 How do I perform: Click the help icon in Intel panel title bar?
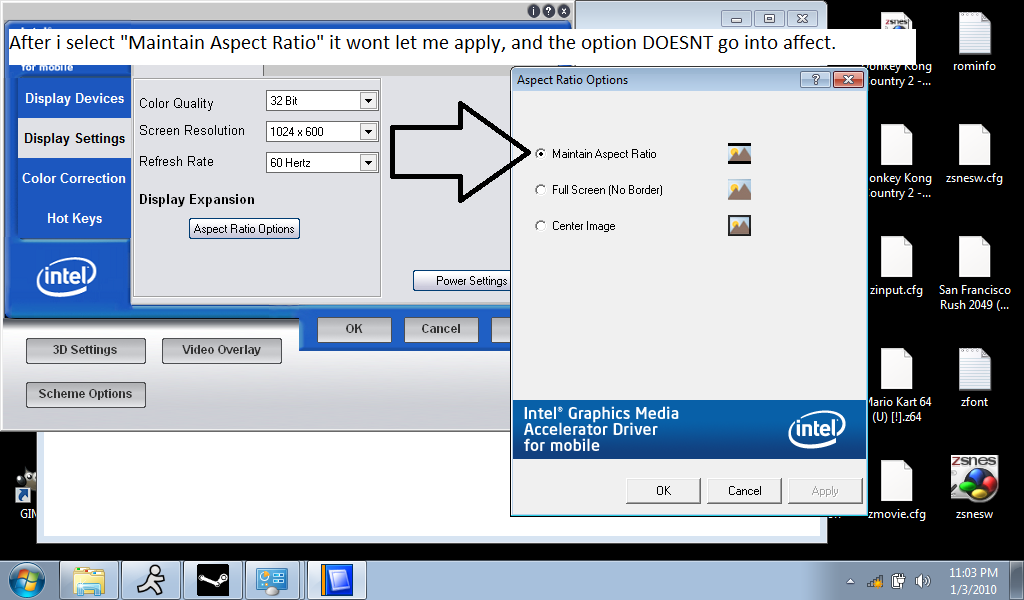[549, 11]
